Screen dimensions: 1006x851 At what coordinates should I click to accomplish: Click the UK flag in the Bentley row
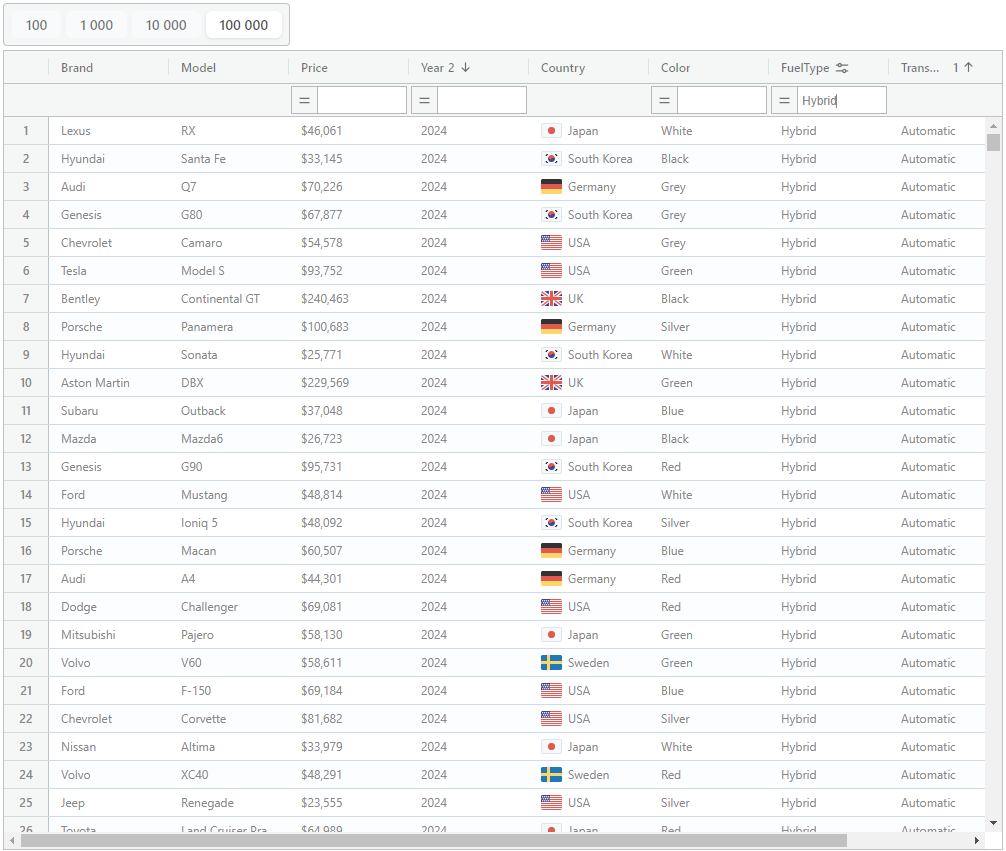tap(551, 298)
